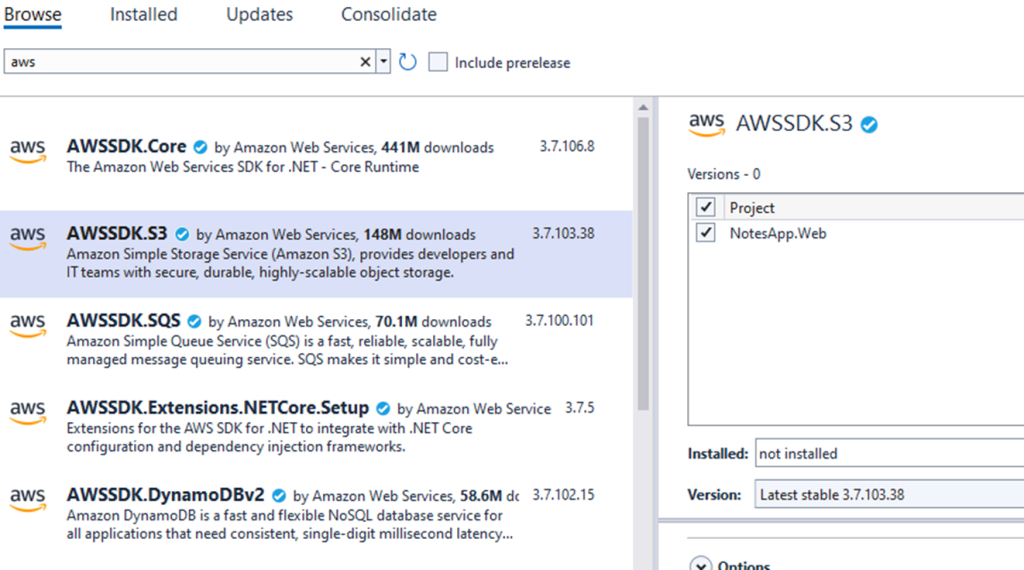This screenshot has height=570, width=1024.
Task: Open the search box history dropdown arrow
Action: pos(384,62)
